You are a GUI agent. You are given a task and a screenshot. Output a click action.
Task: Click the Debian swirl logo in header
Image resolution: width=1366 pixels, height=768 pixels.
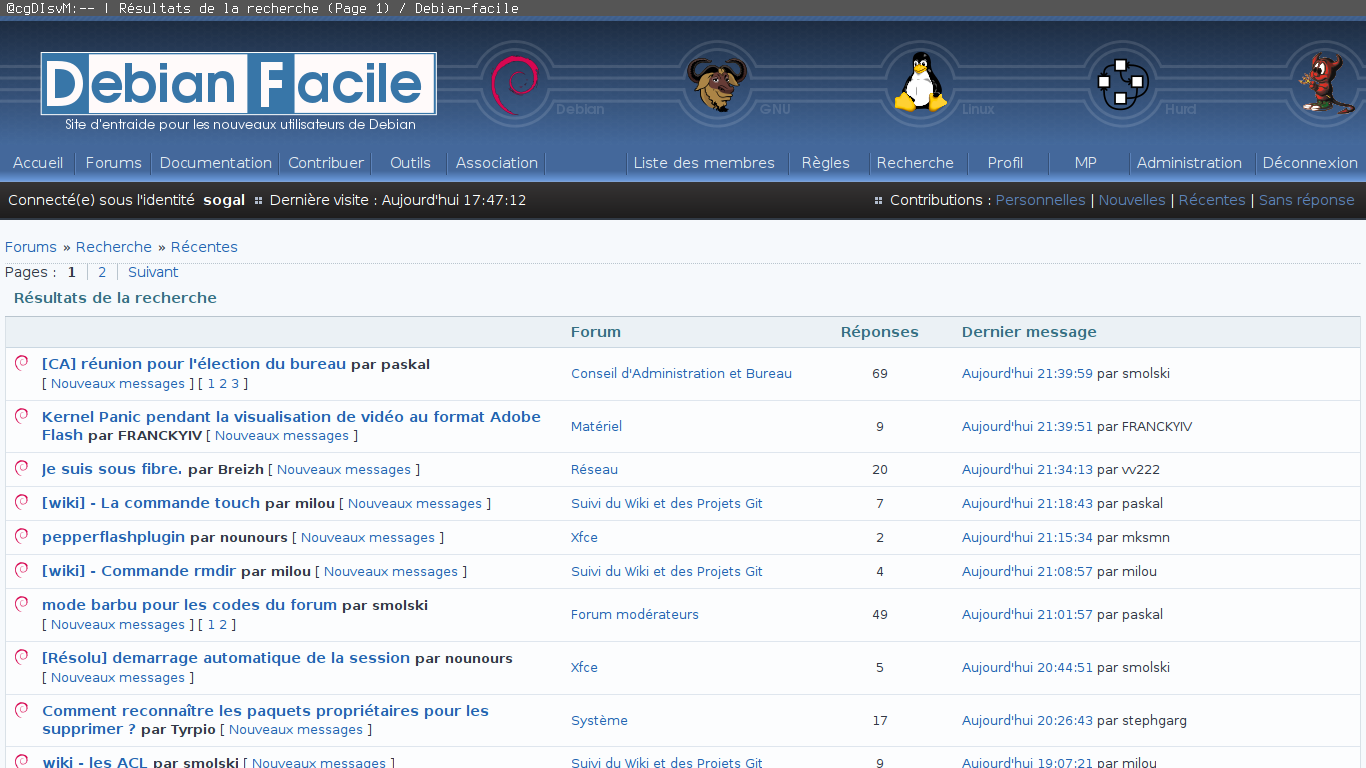[514, 84]
